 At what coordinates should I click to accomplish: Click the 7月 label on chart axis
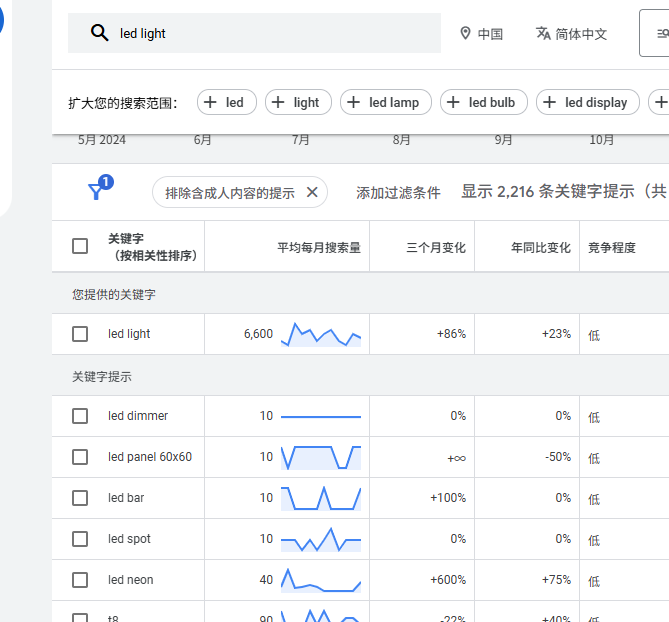(300, 140)
